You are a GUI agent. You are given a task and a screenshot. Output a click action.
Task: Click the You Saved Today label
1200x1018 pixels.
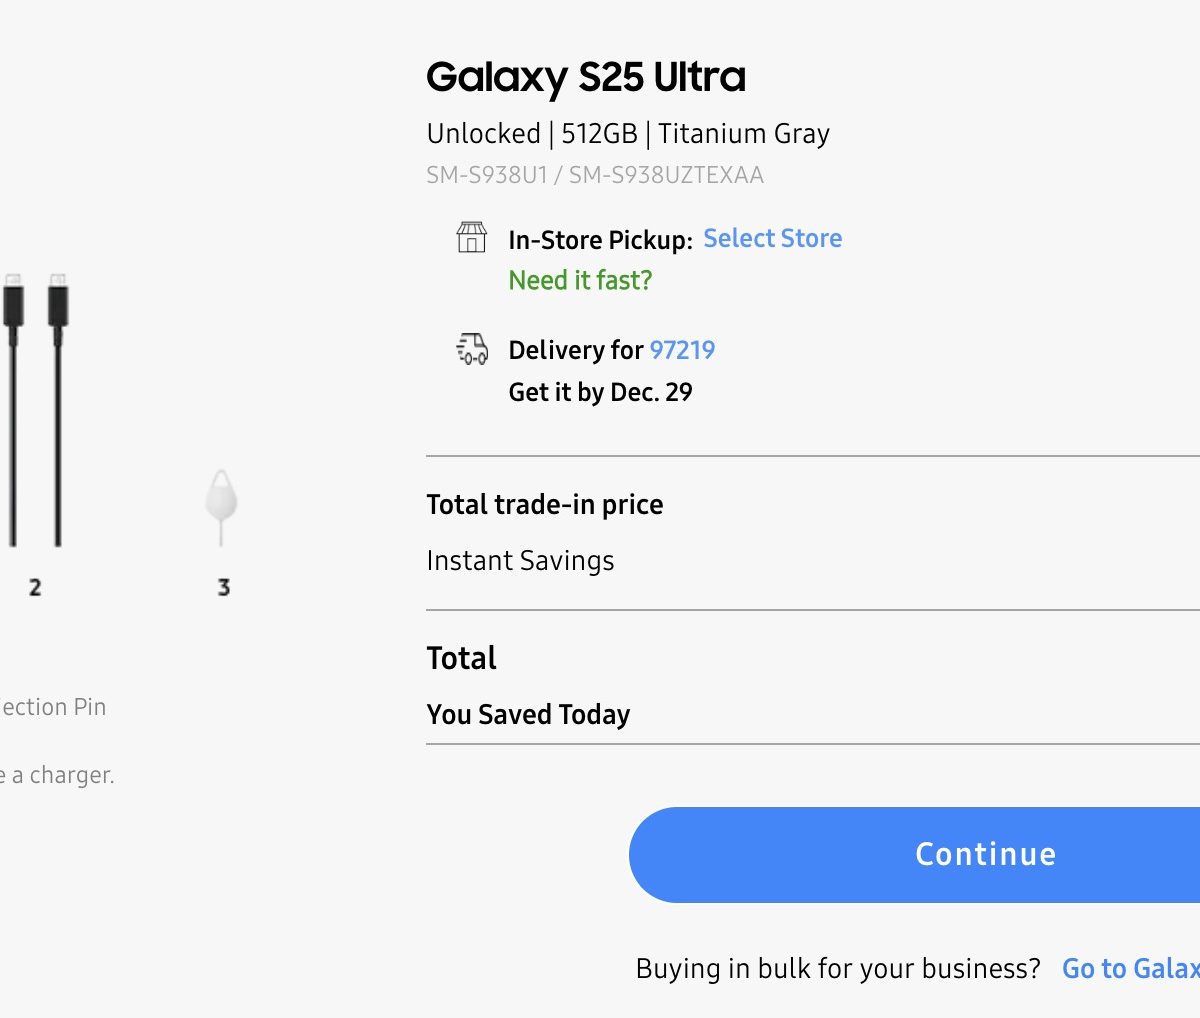pyautogui.click(x=528, y=714)
